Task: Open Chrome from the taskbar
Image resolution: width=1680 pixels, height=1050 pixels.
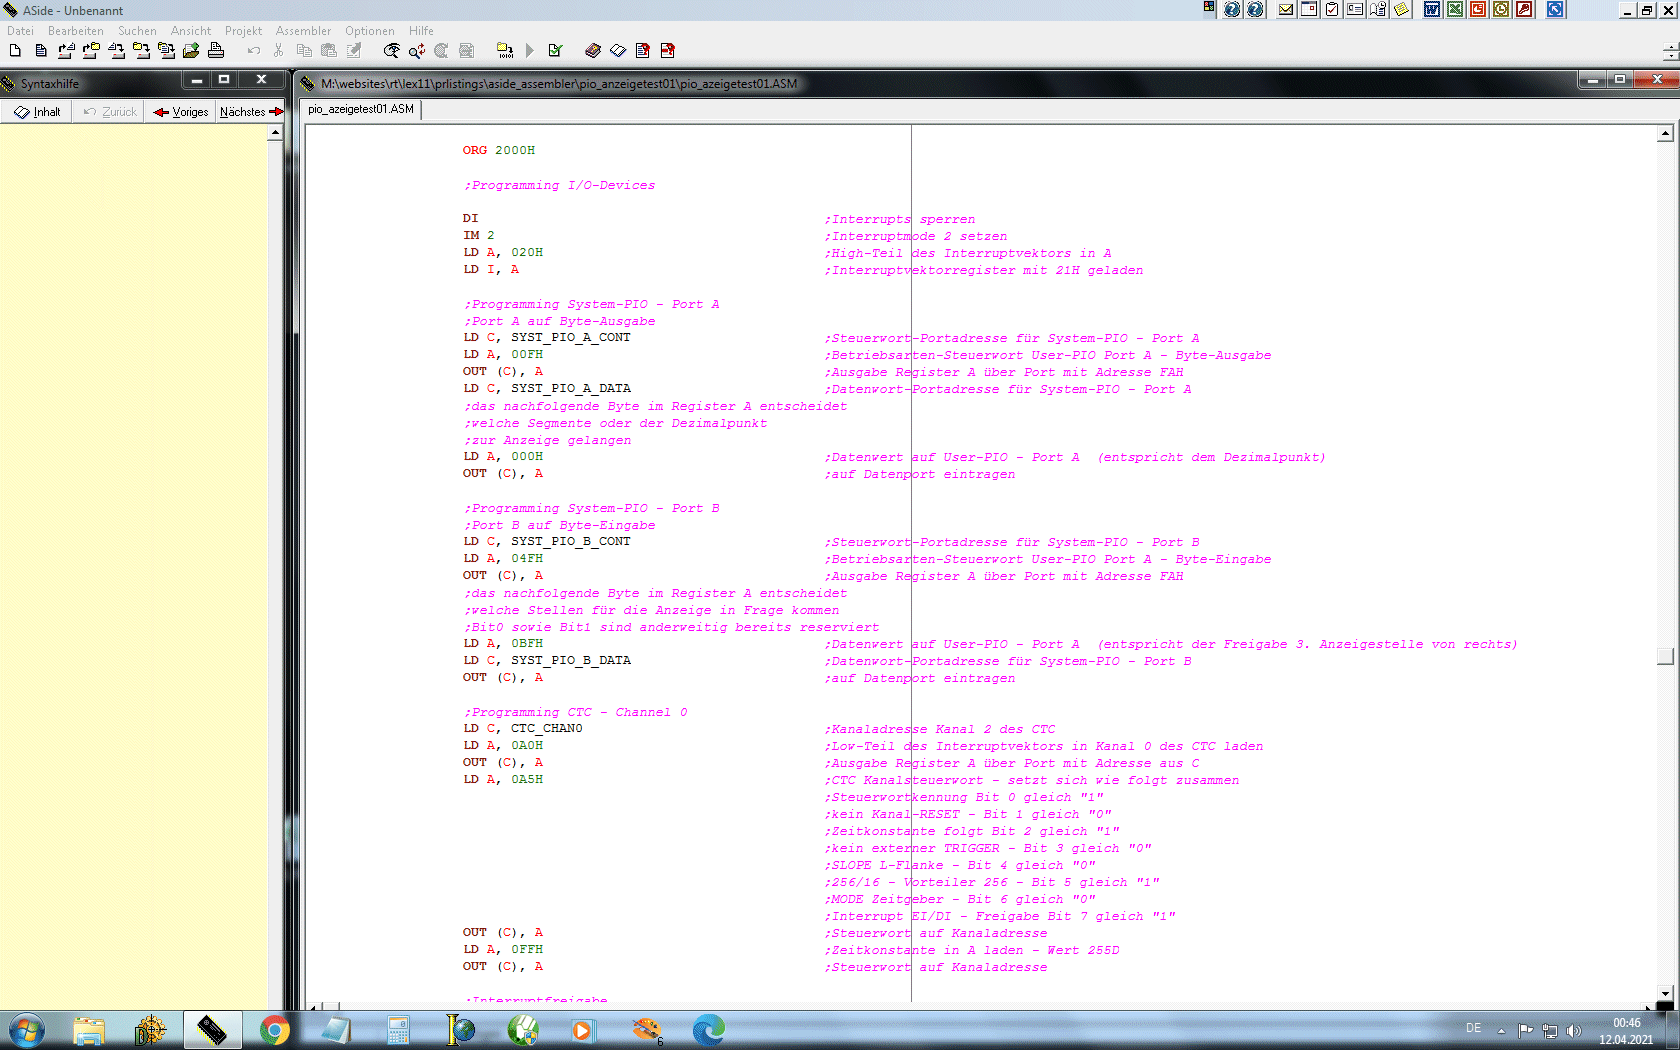Action: tap(274, 1030)
